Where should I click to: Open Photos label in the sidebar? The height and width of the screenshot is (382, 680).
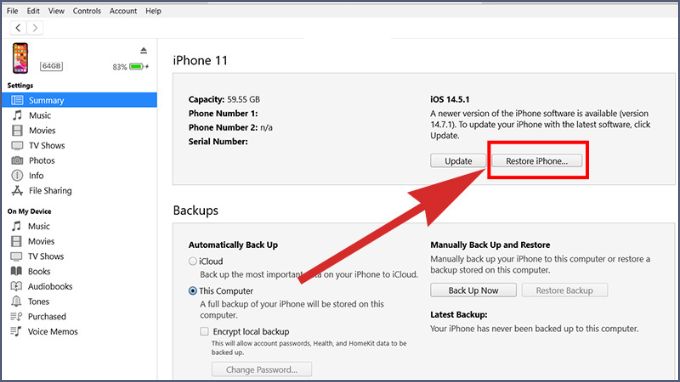pyautogui.click(x=42, y=160)
